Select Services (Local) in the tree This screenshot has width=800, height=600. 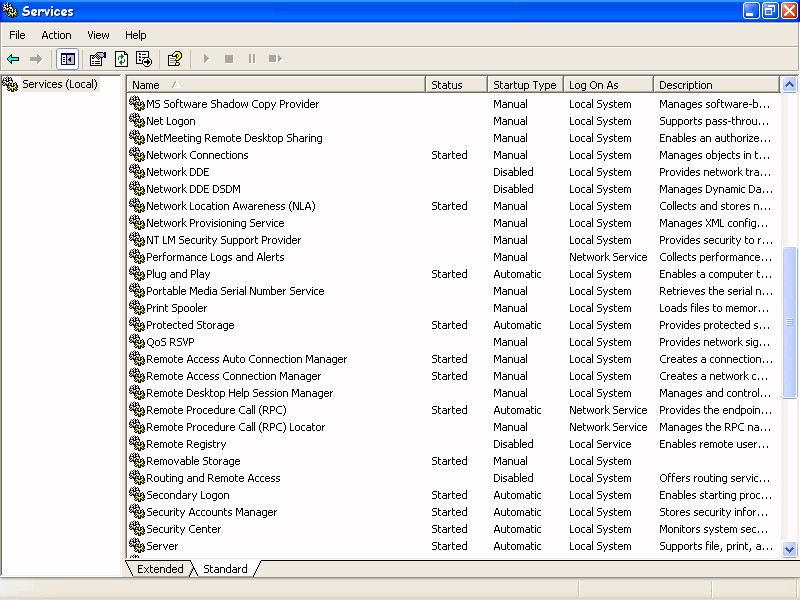[60, 84]
